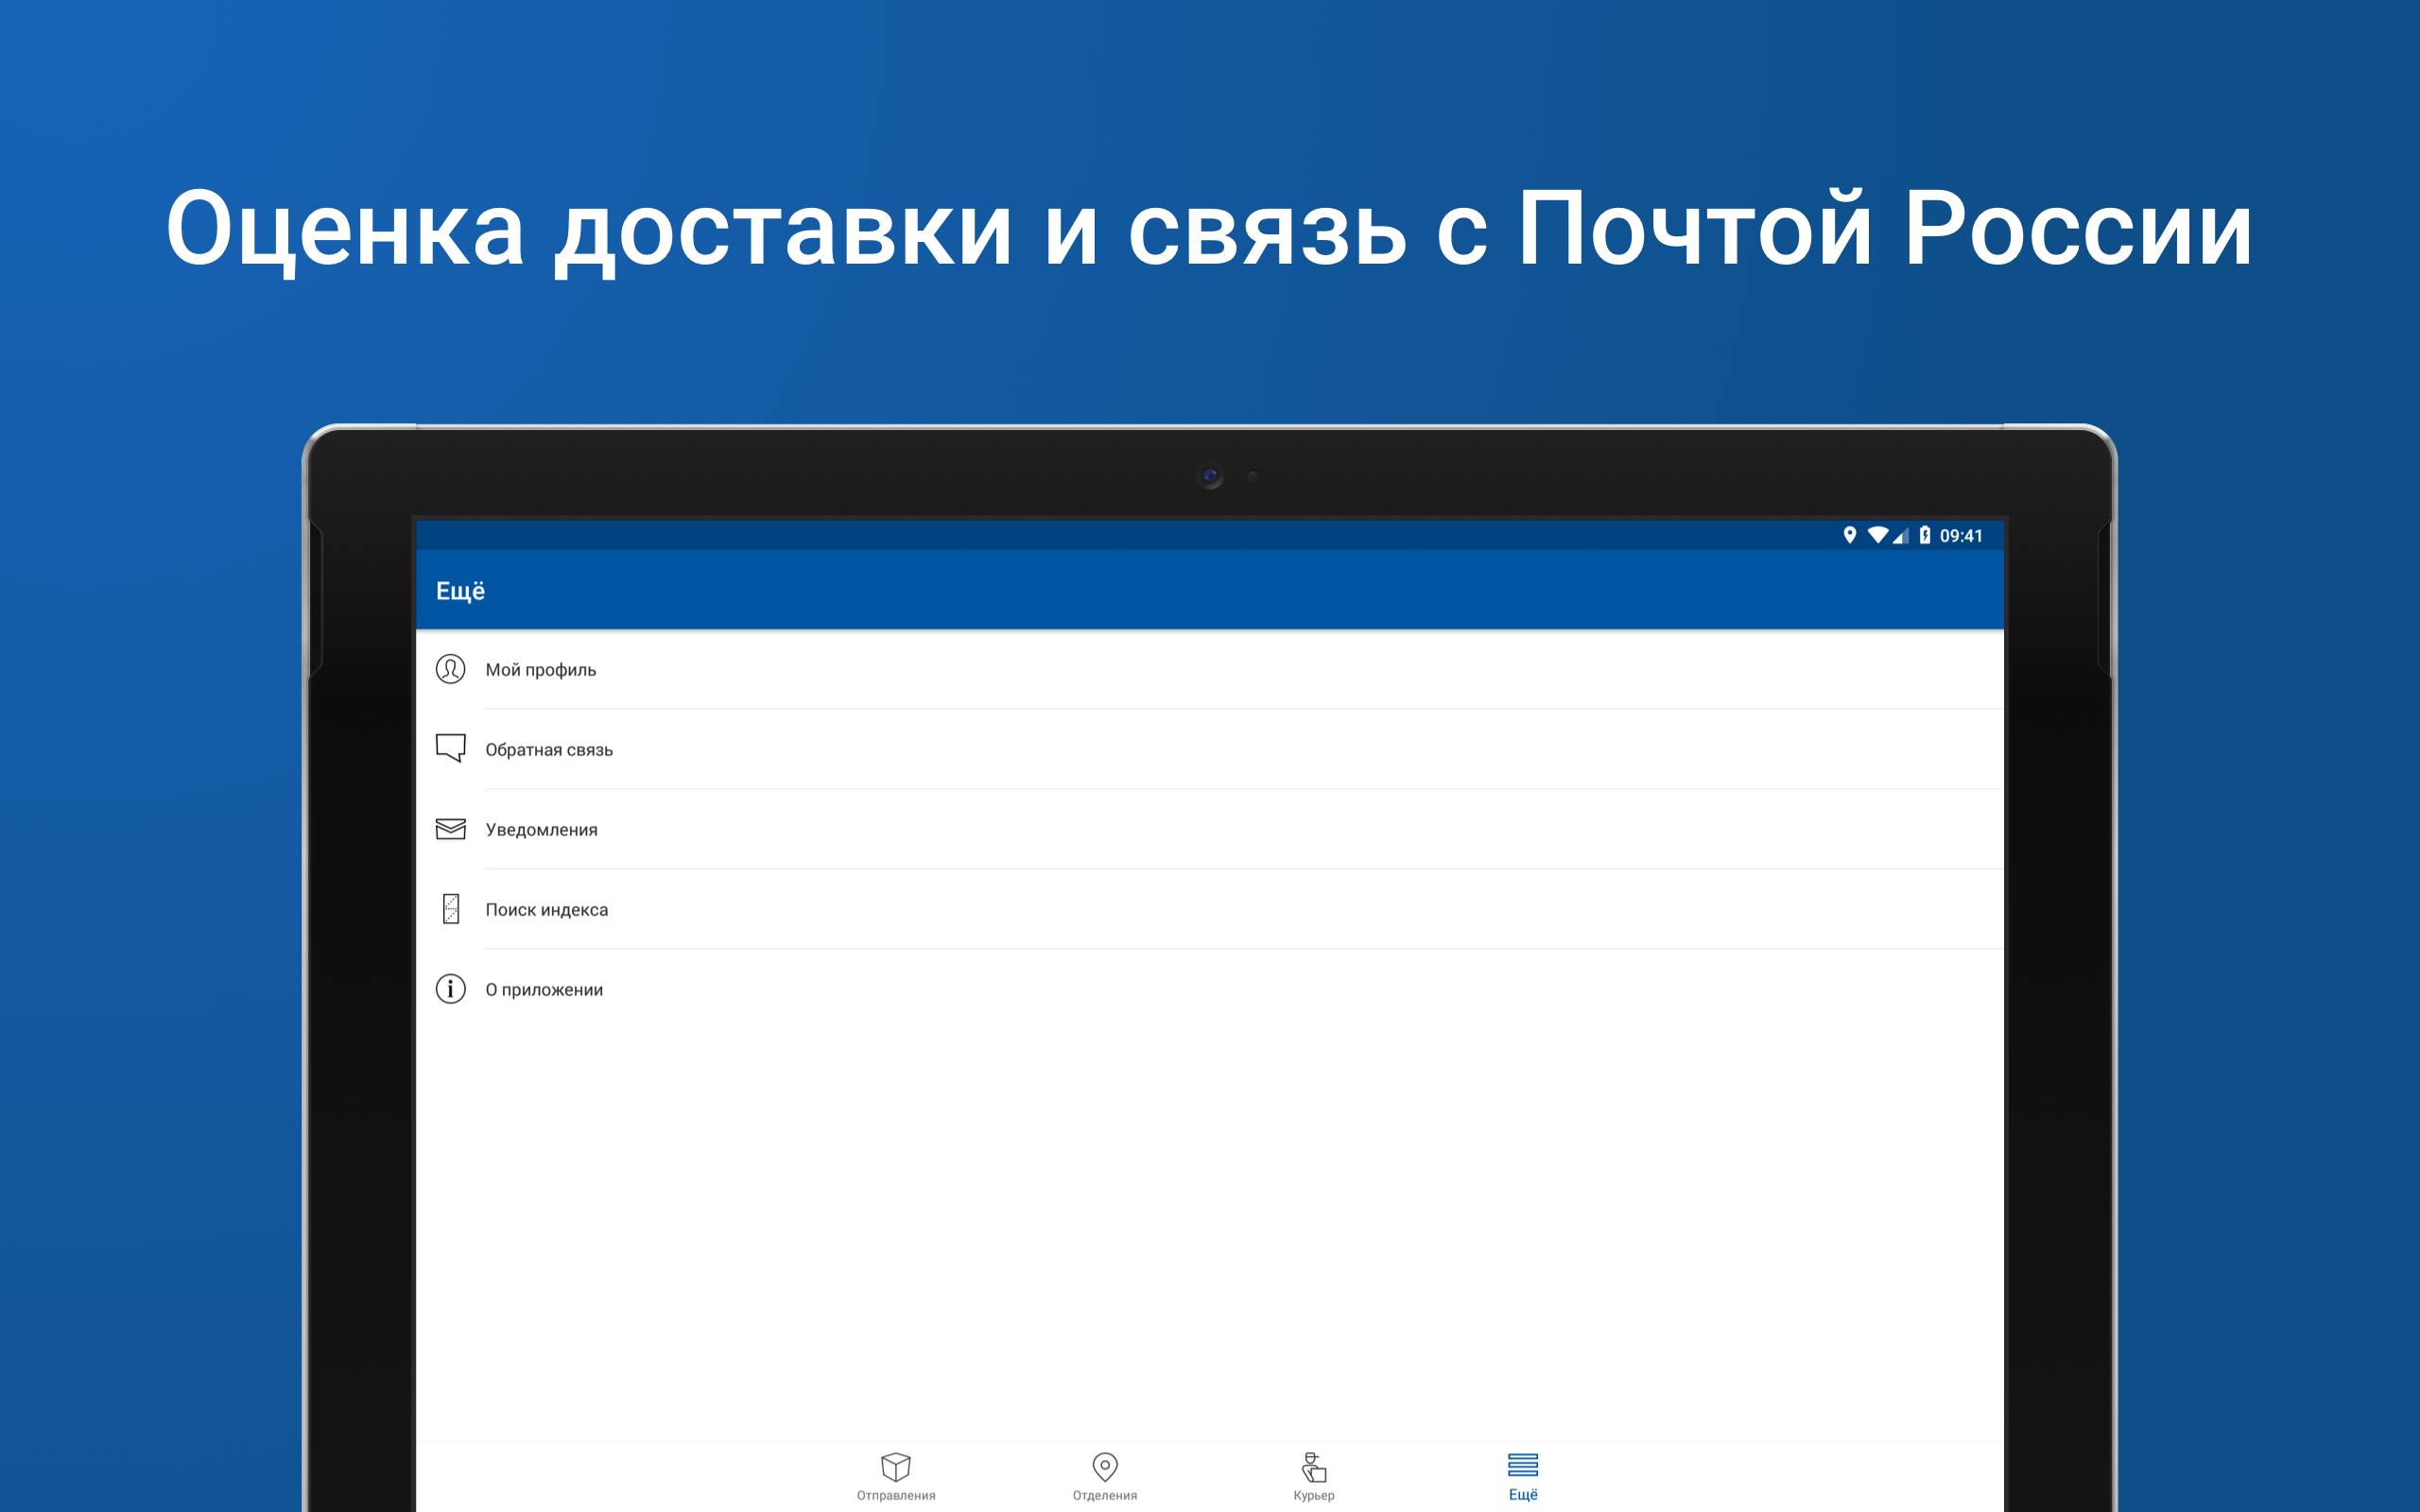Tap the О приложении info icon
Screen dimensions: 2420x1512
[x=450, y=989]
